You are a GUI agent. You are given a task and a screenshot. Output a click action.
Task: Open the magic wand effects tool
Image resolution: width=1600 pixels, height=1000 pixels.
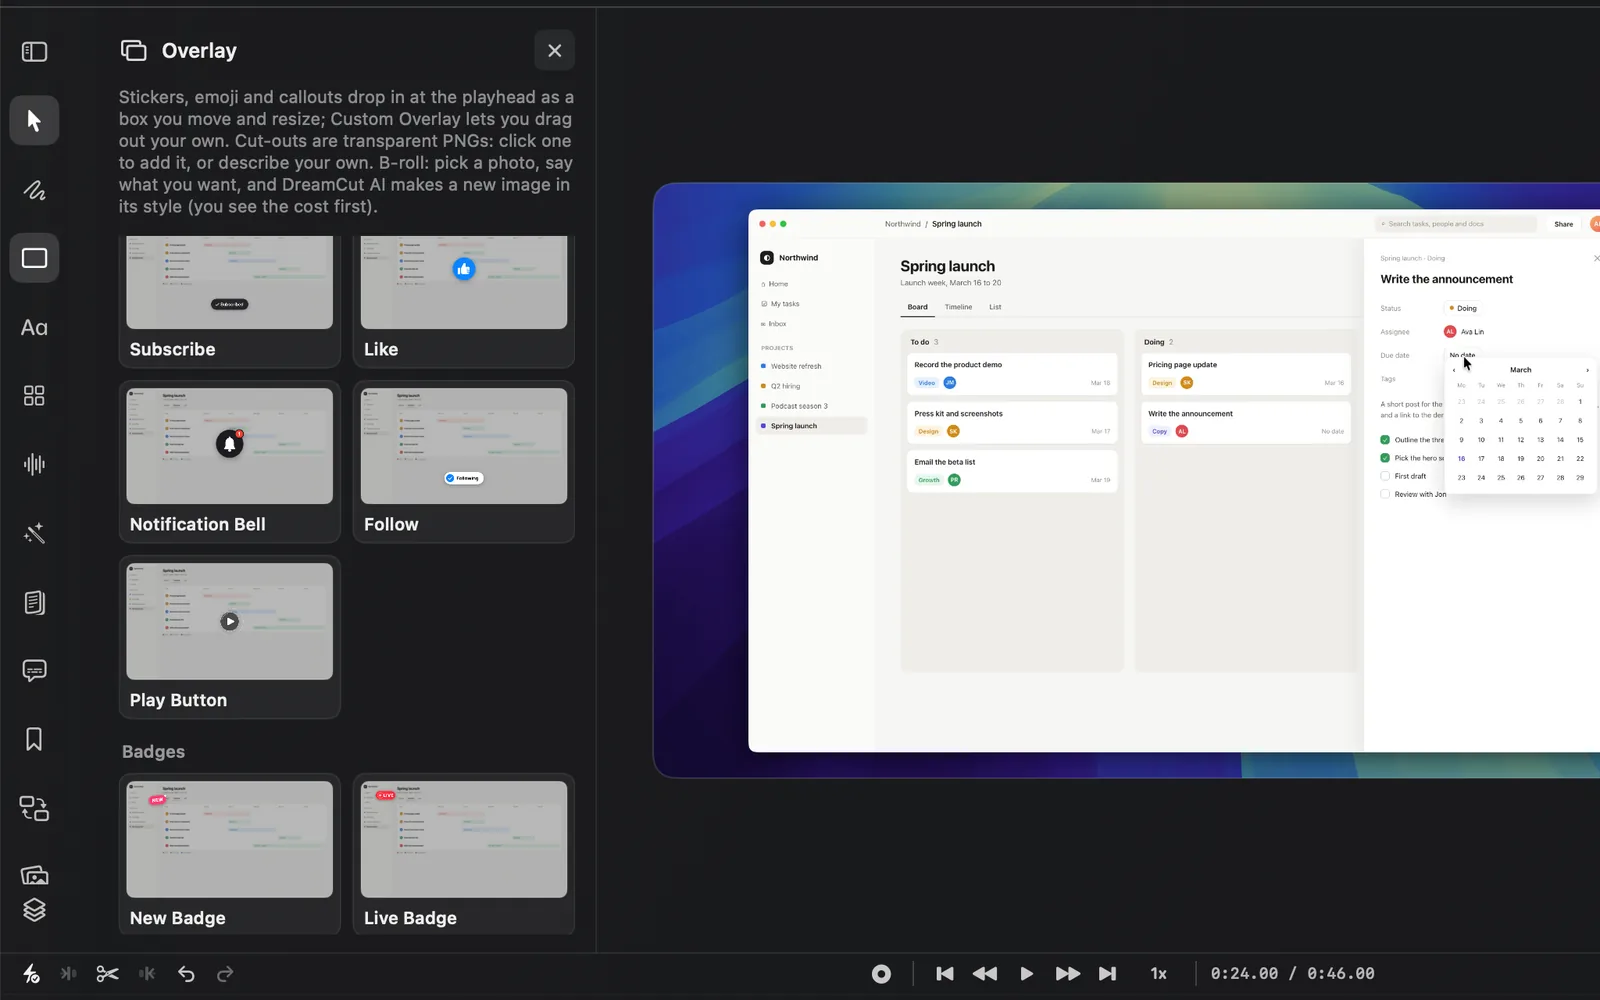pyautogui.click(x=34, y=533)
